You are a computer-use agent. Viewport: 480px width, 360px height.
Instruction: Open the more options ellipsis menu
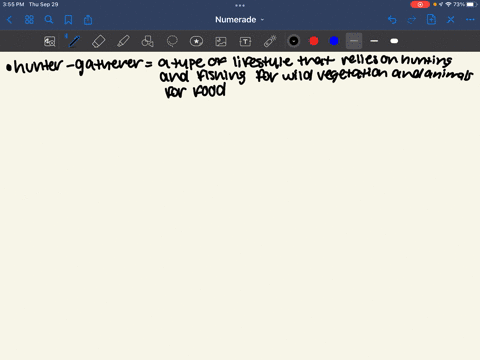tap(470, 20)
